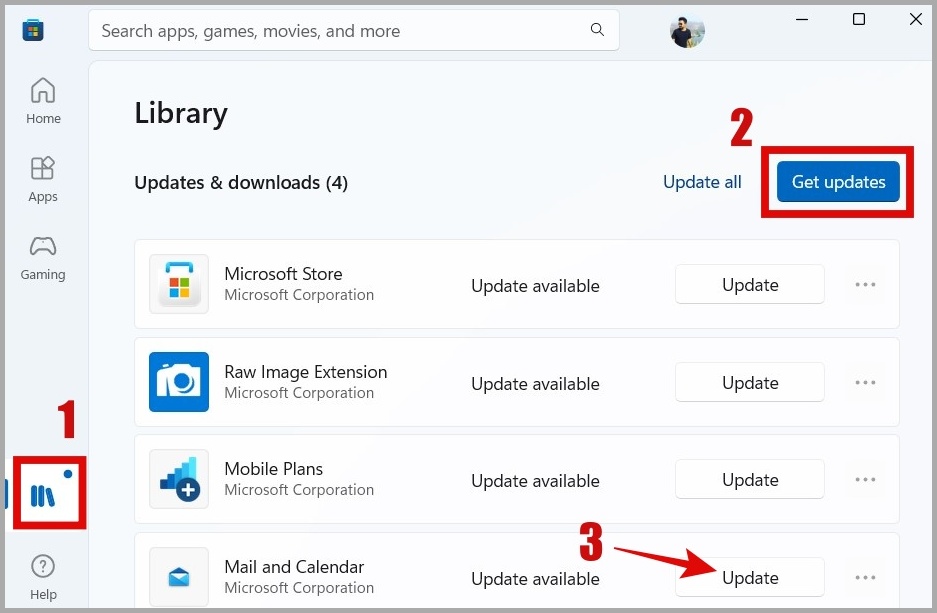Open the Gaming section
Image resolution: width=937 pixels, height=613 pixels.
43,257
